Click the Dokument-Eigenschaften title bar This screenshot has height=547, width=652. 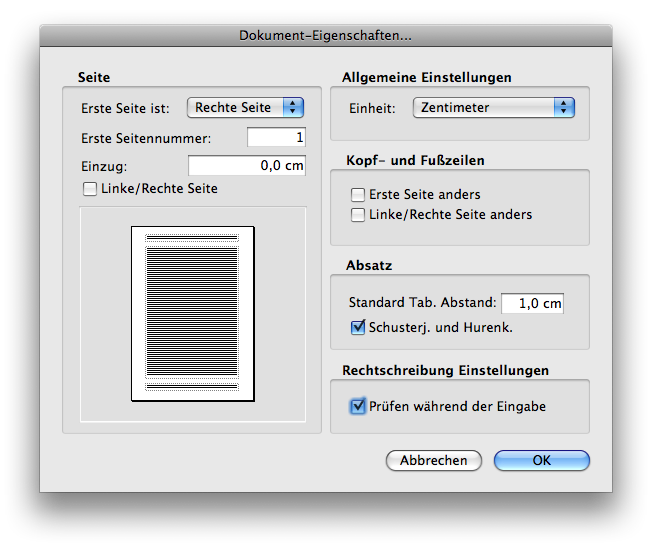326,36
